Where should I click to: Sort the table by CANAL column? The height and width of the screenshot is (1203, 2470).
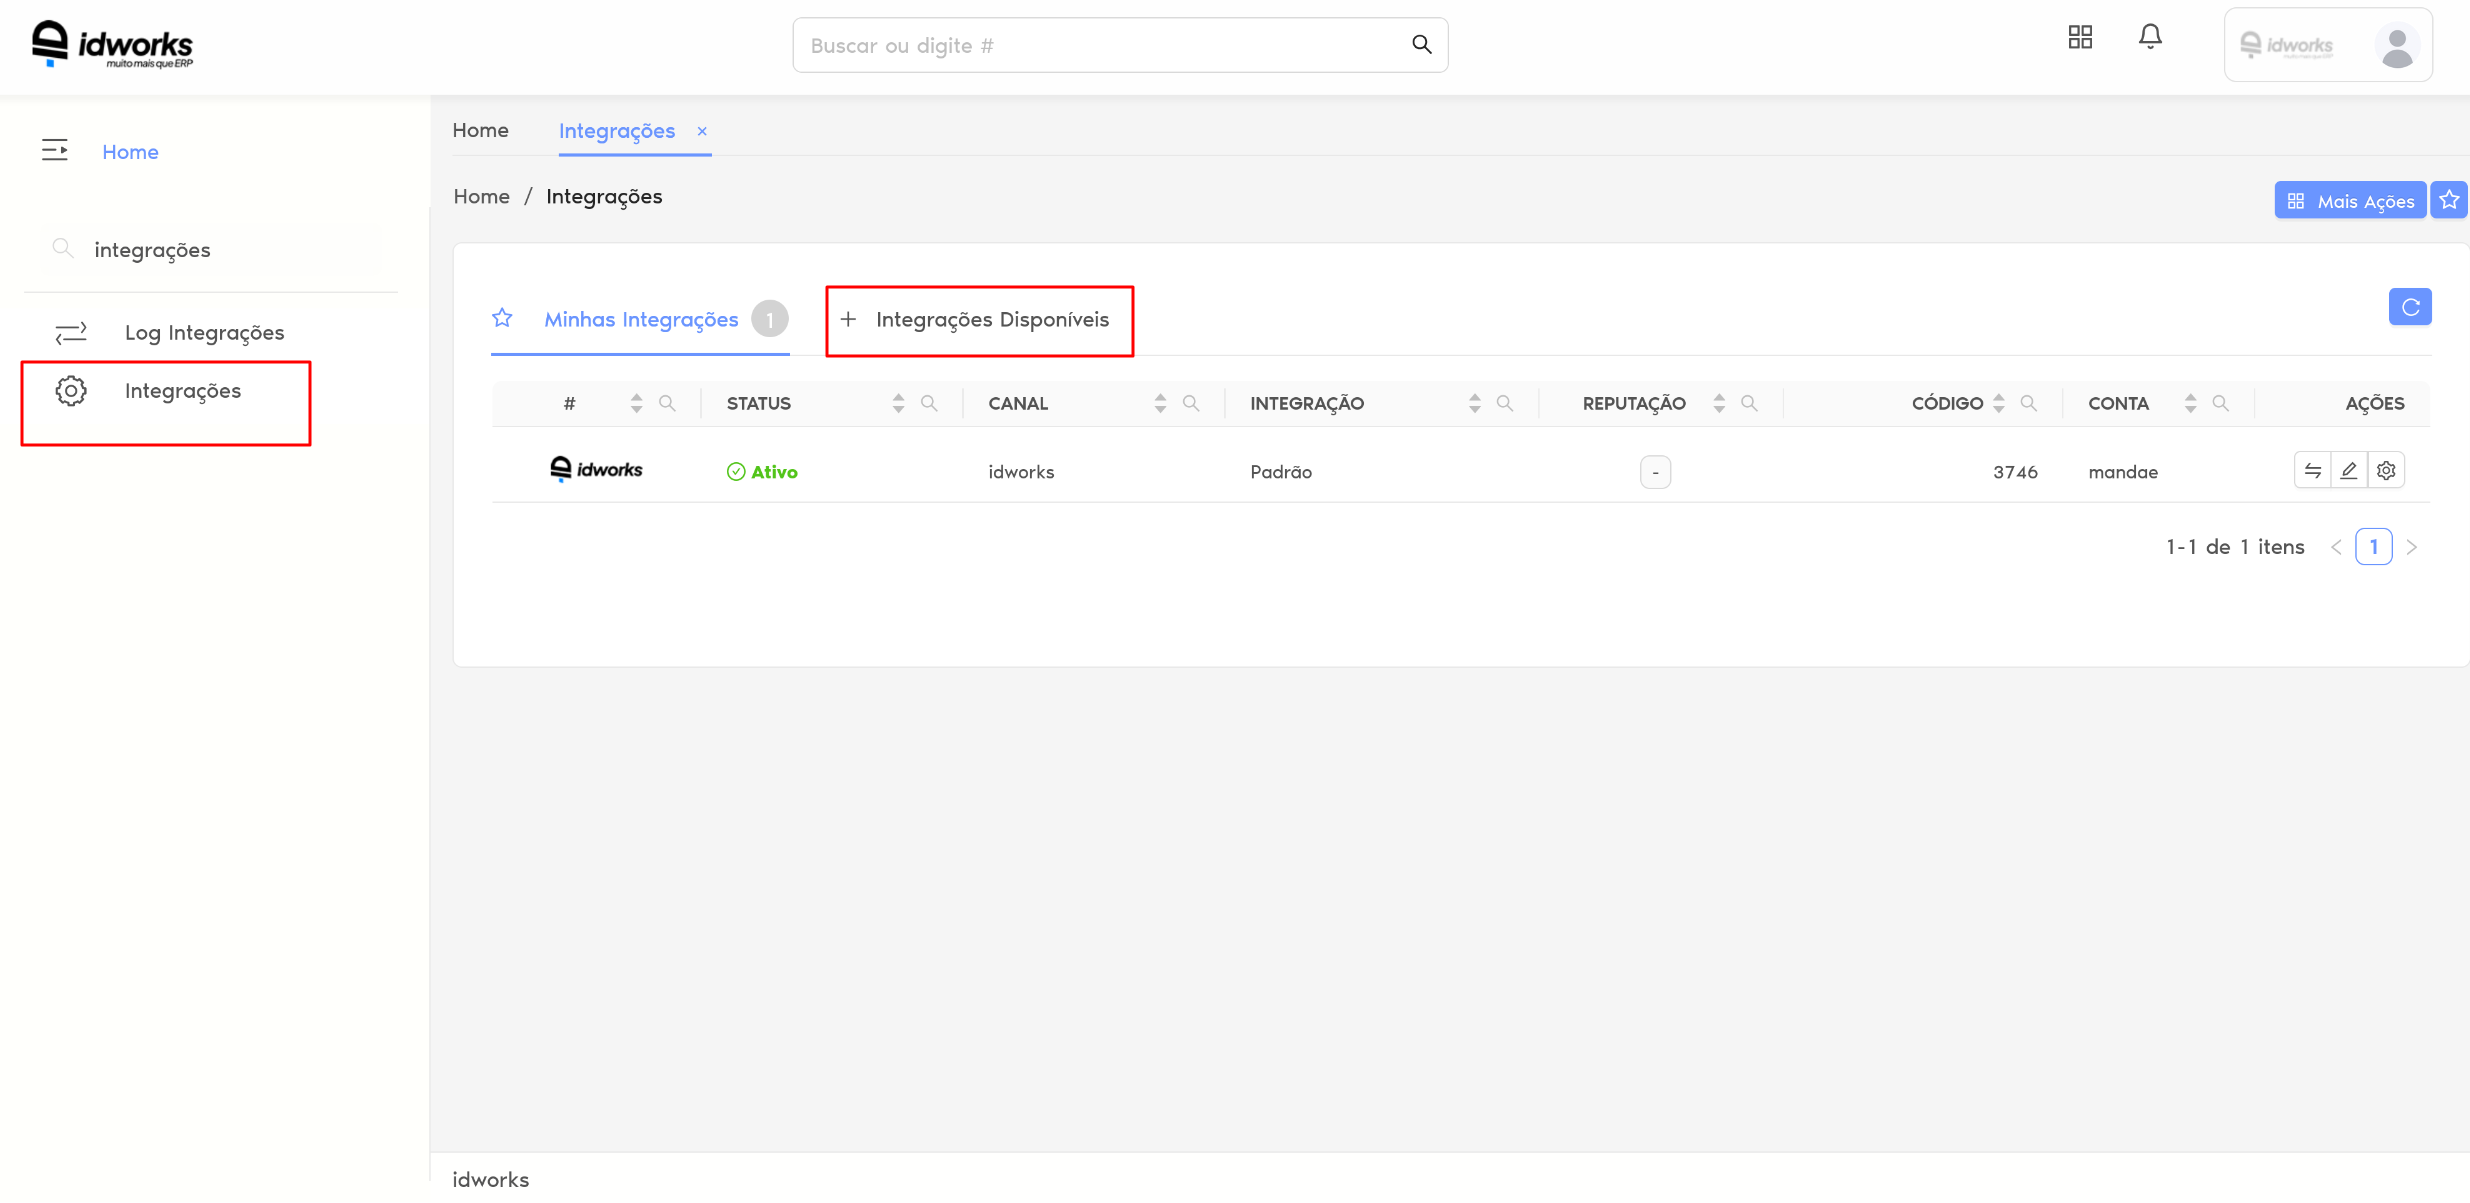[1159, 403]
